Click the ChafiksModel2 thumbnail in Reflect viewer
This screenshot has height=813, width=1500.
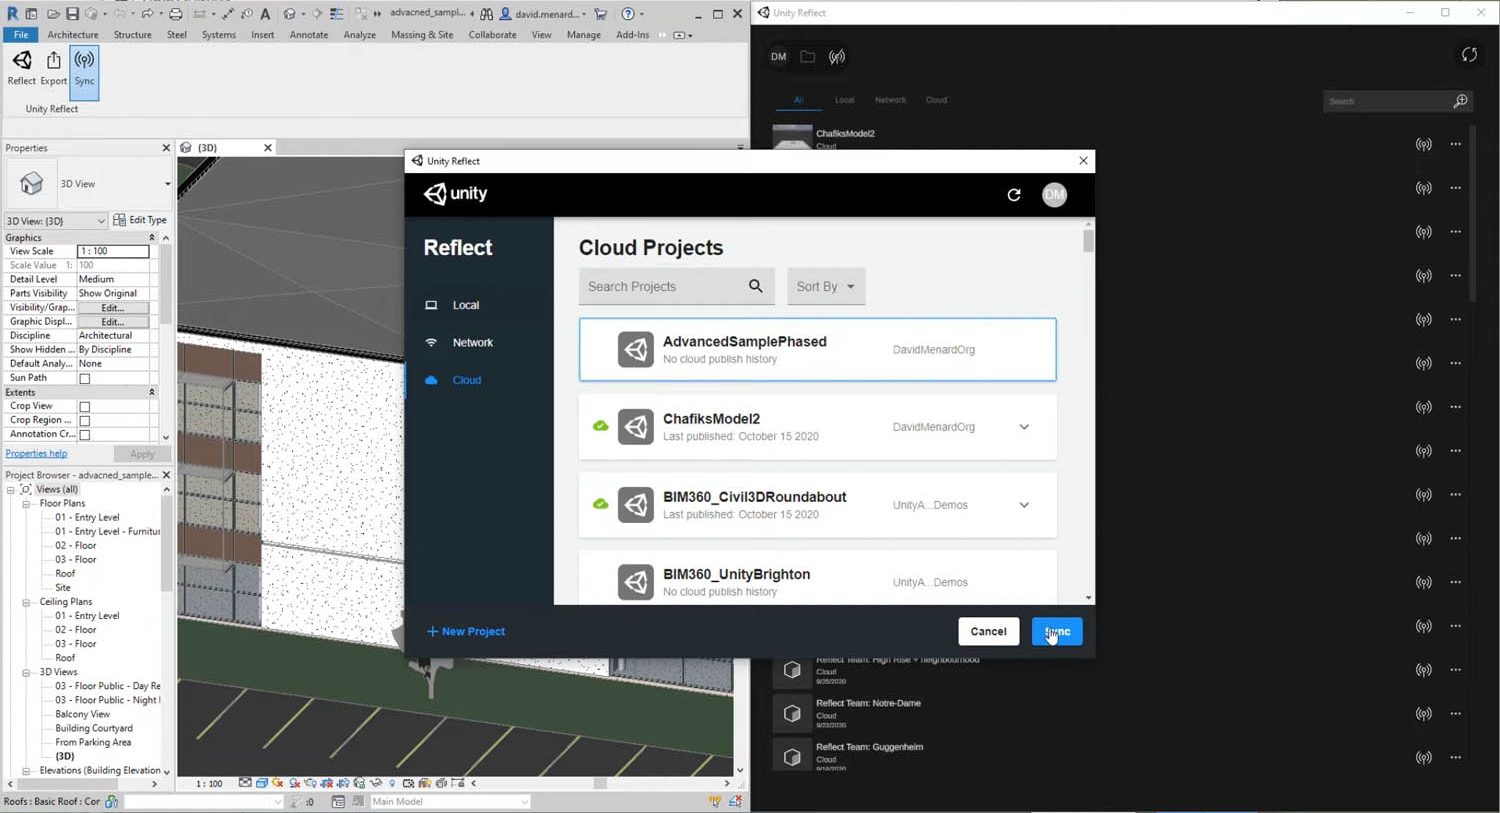(792, 137)
